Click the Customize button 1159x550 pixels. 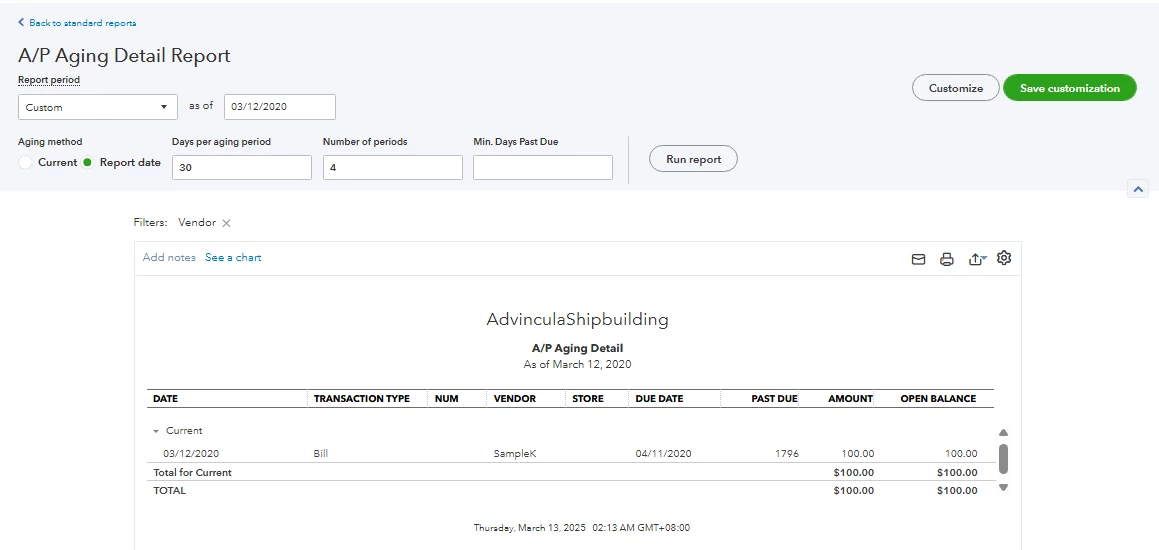point(956,88)
